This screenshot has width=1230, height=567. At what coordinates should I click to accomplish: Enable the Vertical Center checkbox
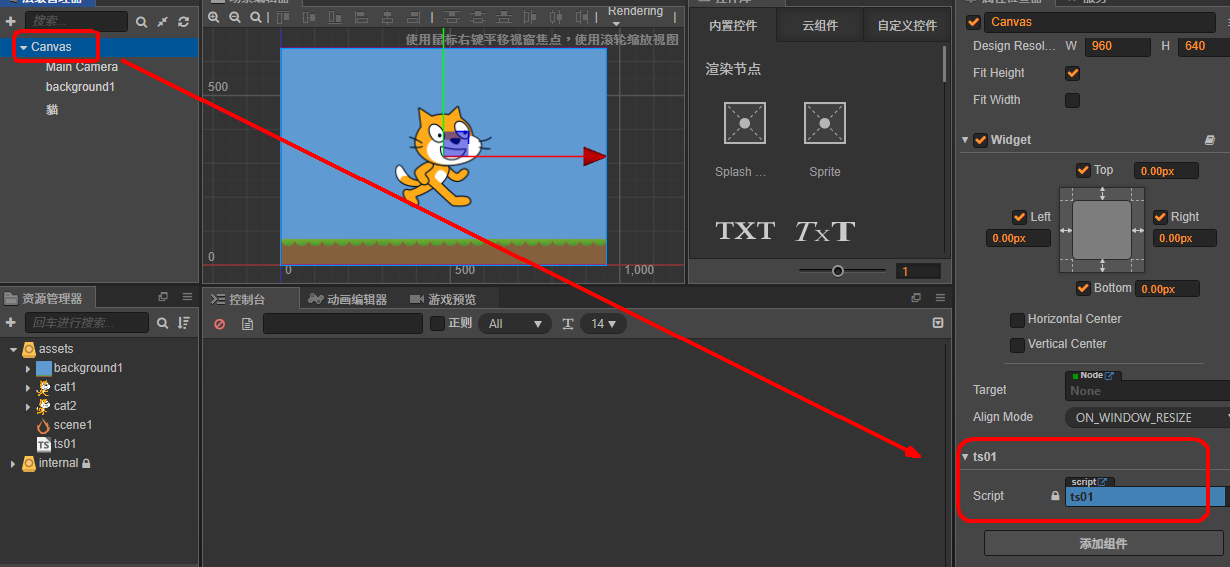click(1018, 345)
